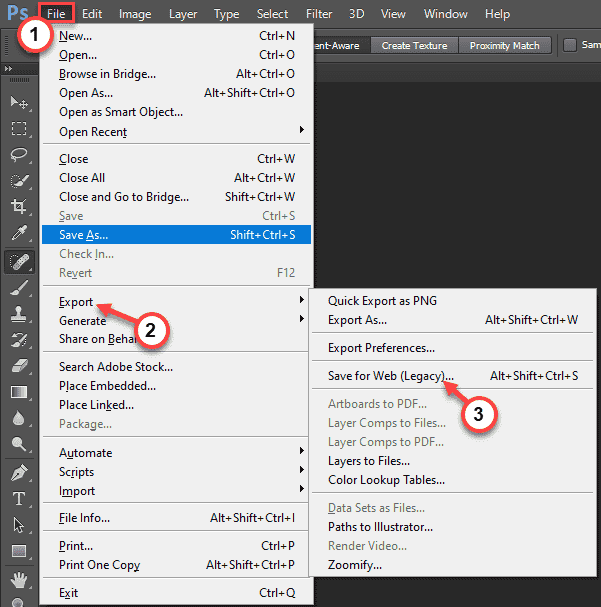601x607 pixels.
Task: Select the Hand tool
Action: click(19, 580)
